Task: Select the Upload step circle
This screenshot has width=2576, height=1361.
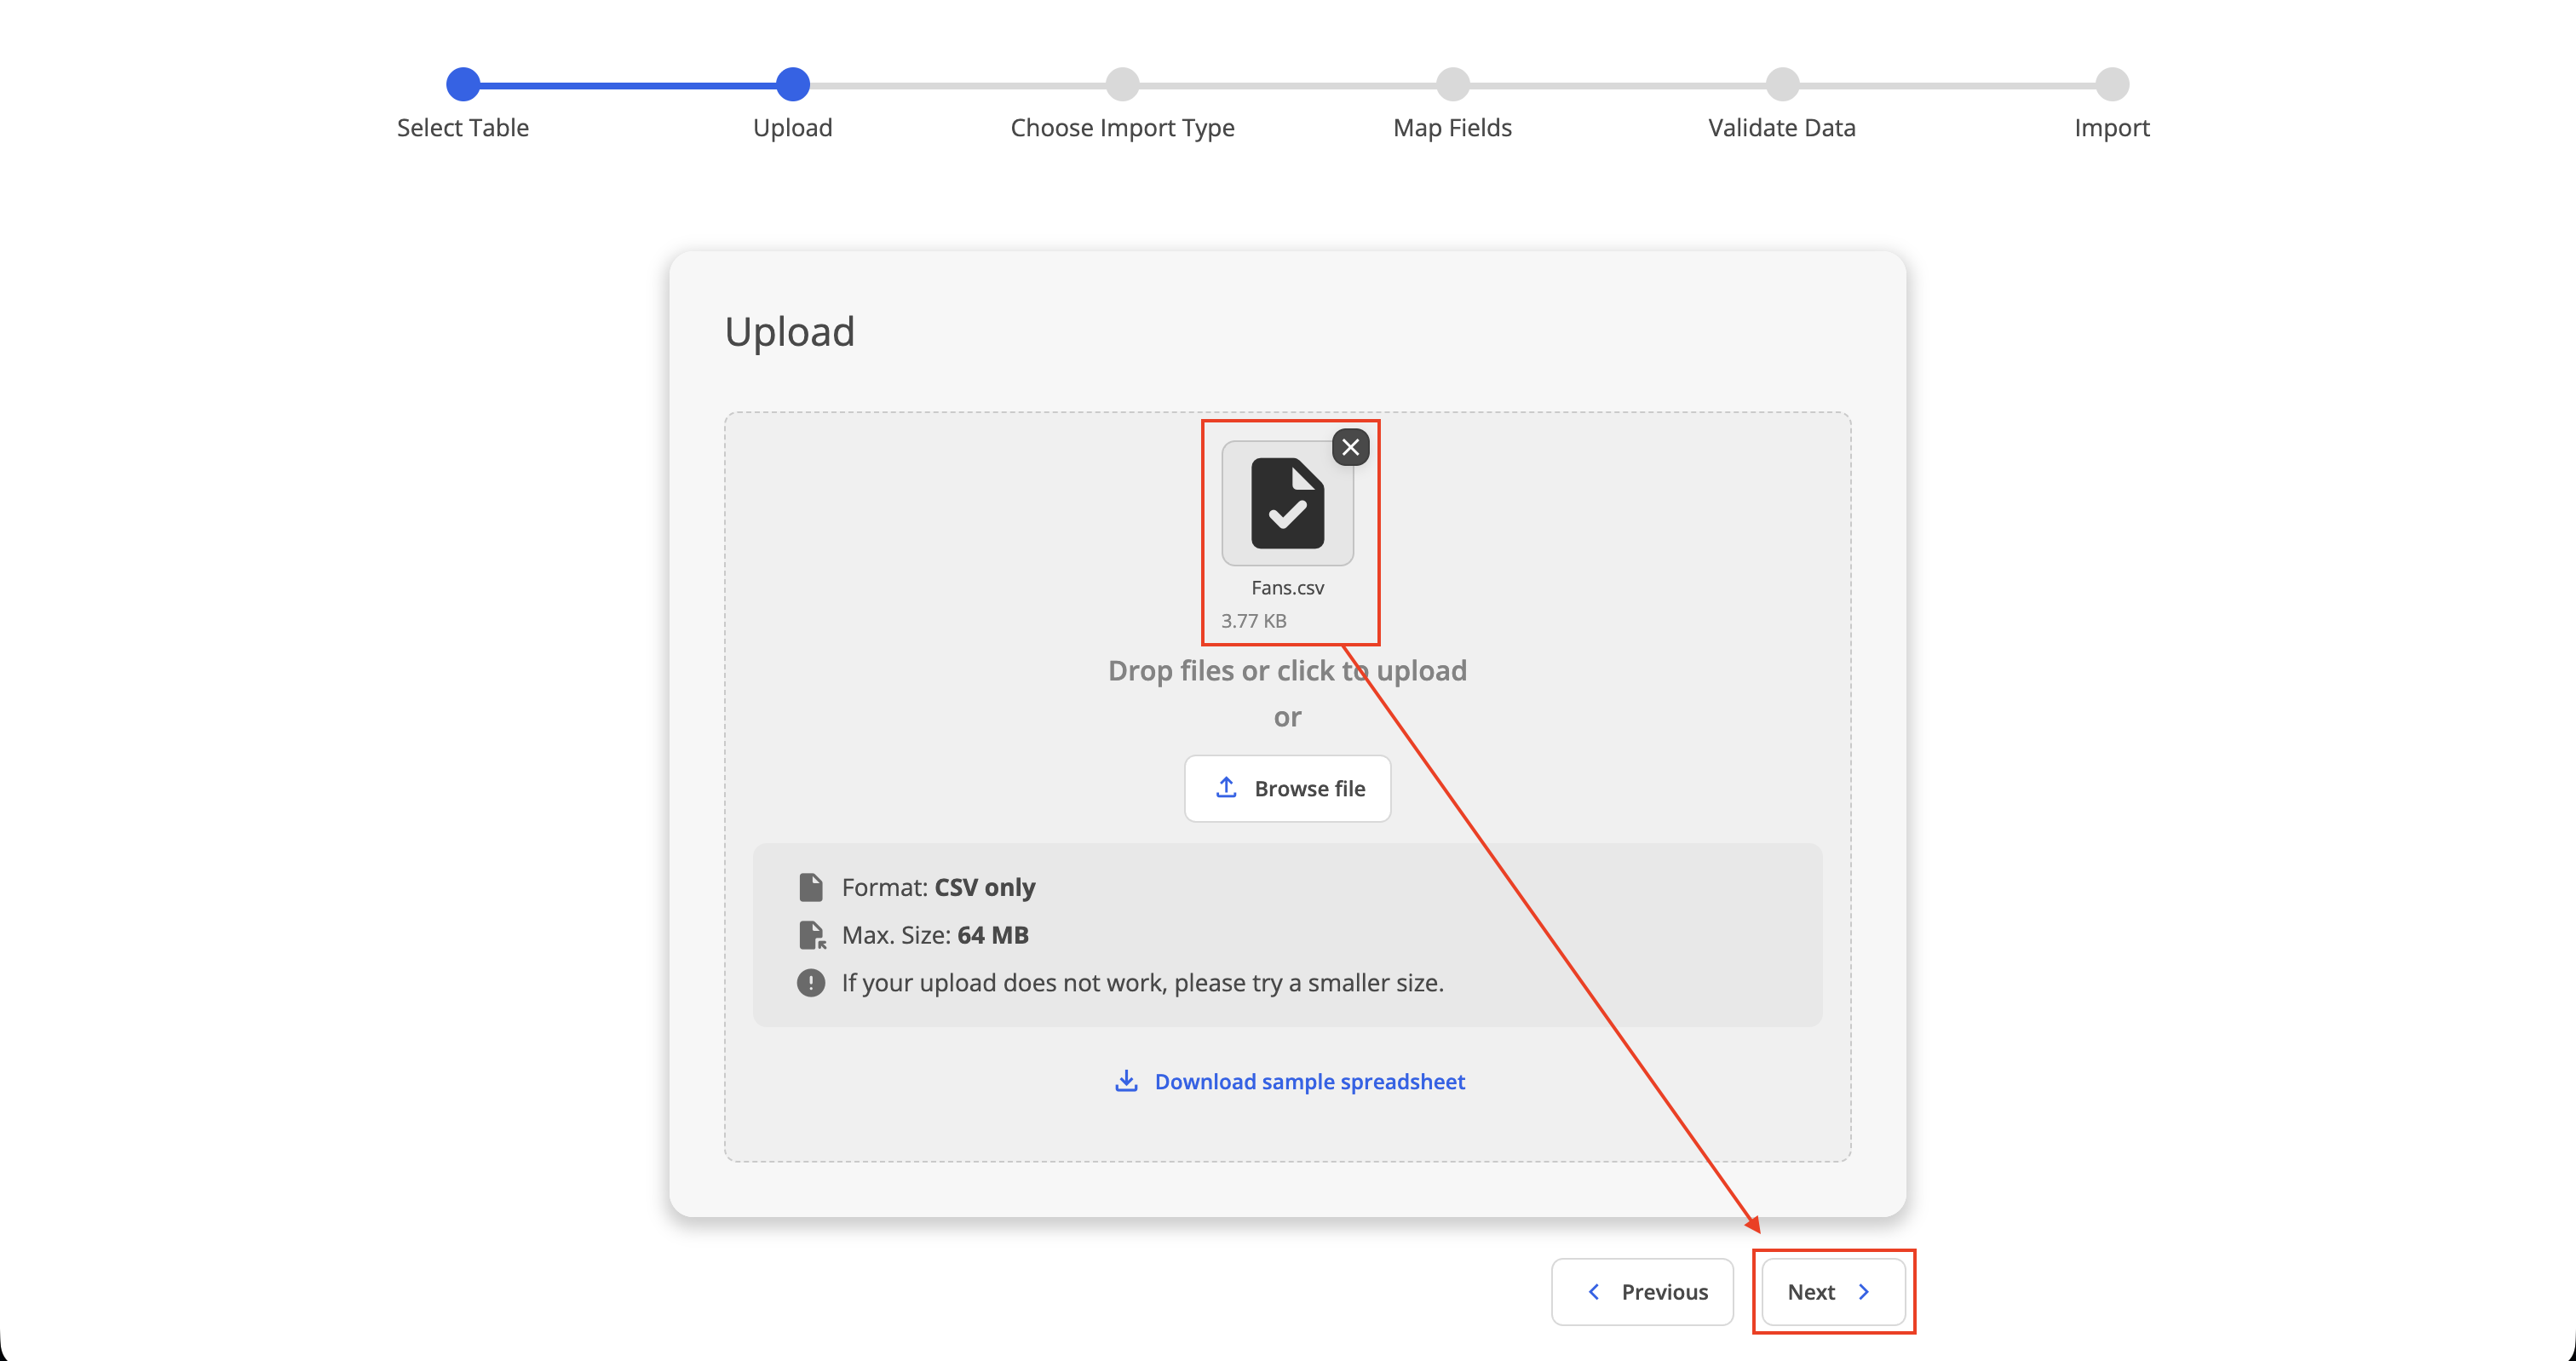Action: click(x=793, y=84)
